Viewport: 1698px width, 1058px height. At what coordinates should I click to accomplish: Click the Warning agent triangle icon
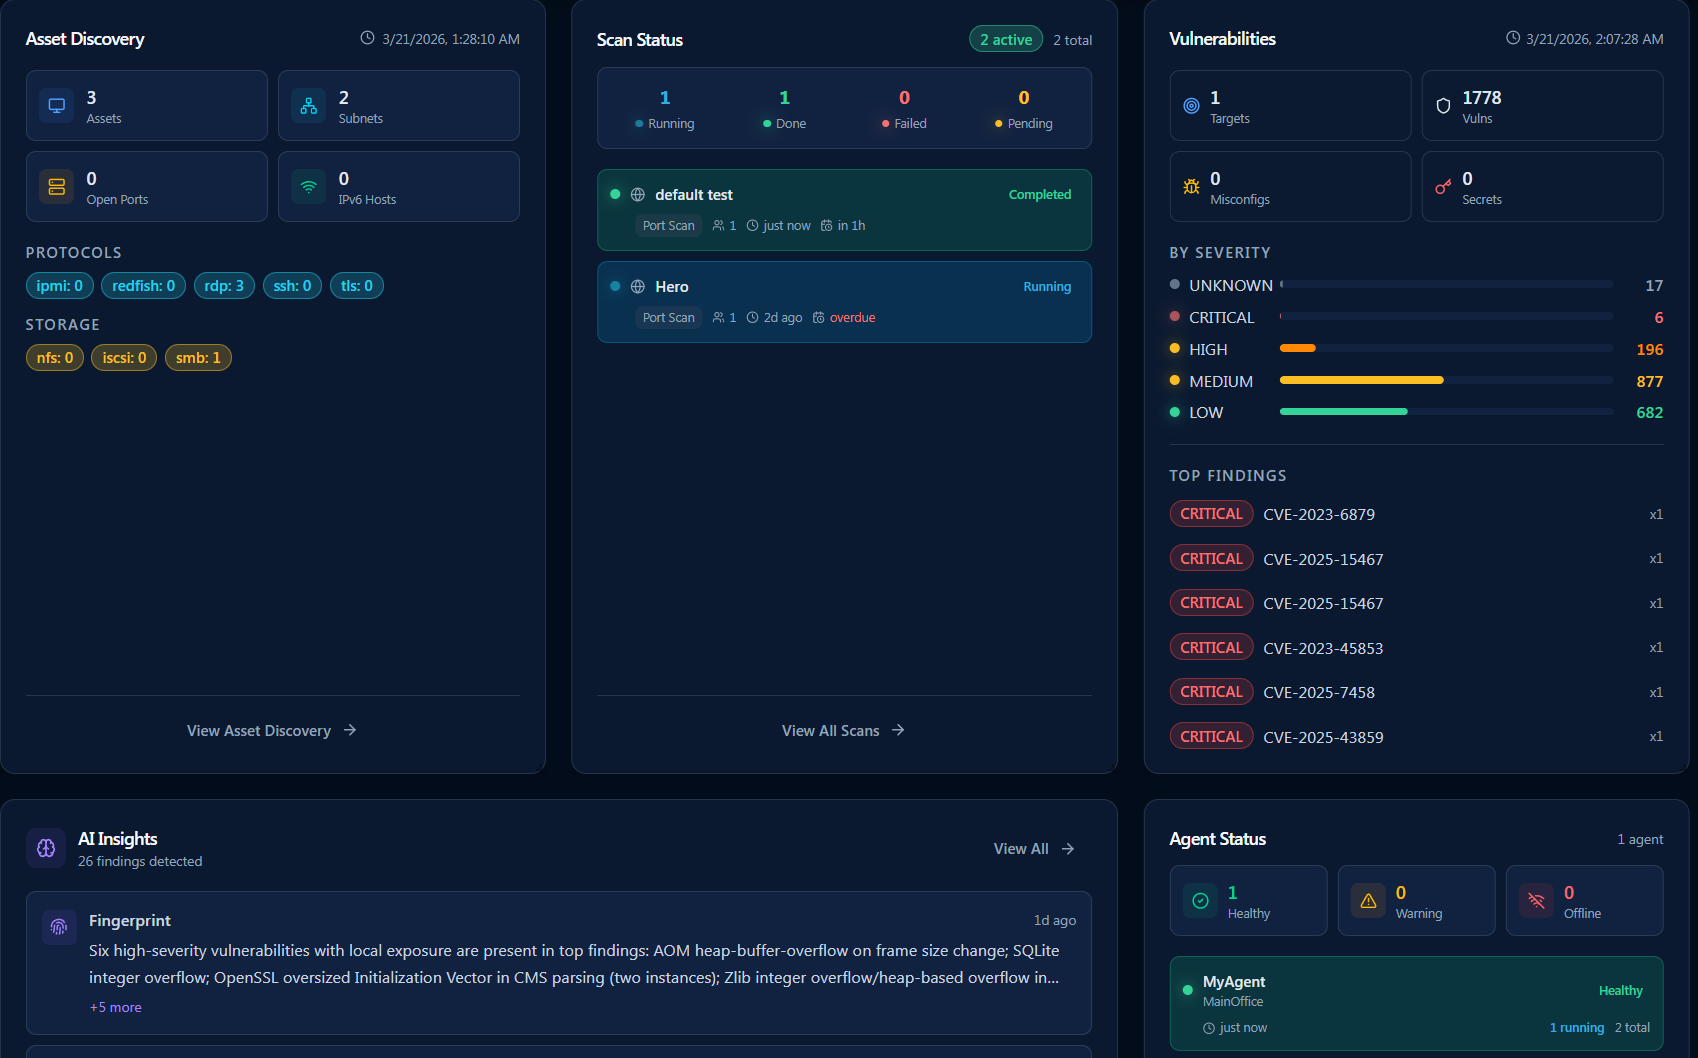click(1368, 901)
